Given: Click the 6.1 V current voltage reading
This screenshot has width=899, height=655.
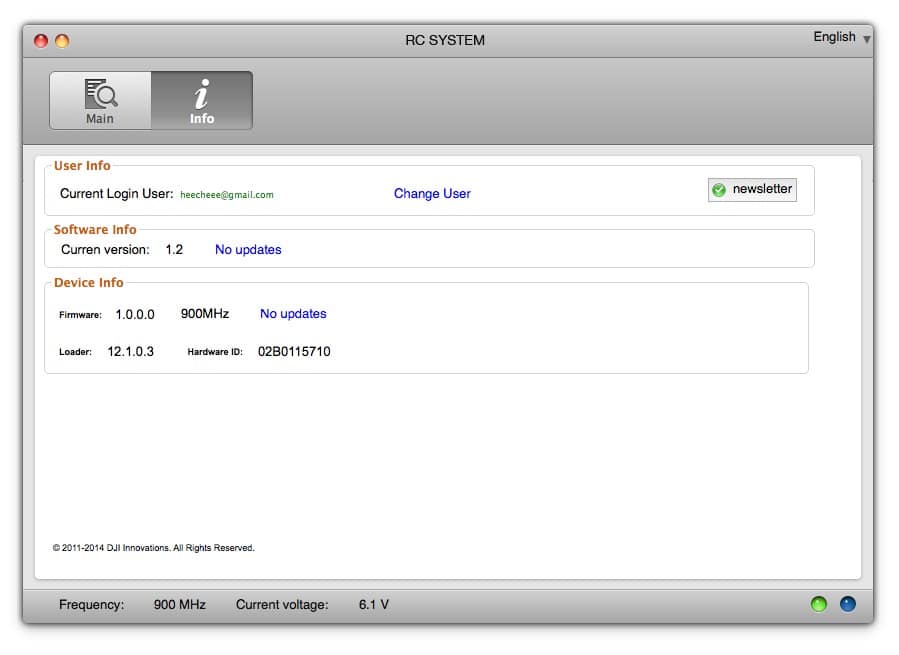Looking at the screenshot, I should [374, 605].
